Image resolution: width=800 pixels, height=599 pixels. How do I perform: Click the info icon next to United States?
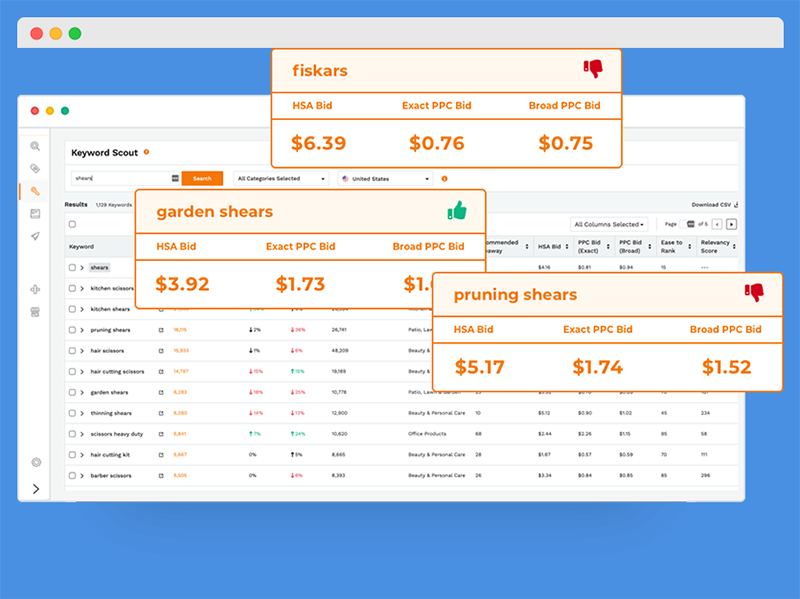tap(444, 179)
